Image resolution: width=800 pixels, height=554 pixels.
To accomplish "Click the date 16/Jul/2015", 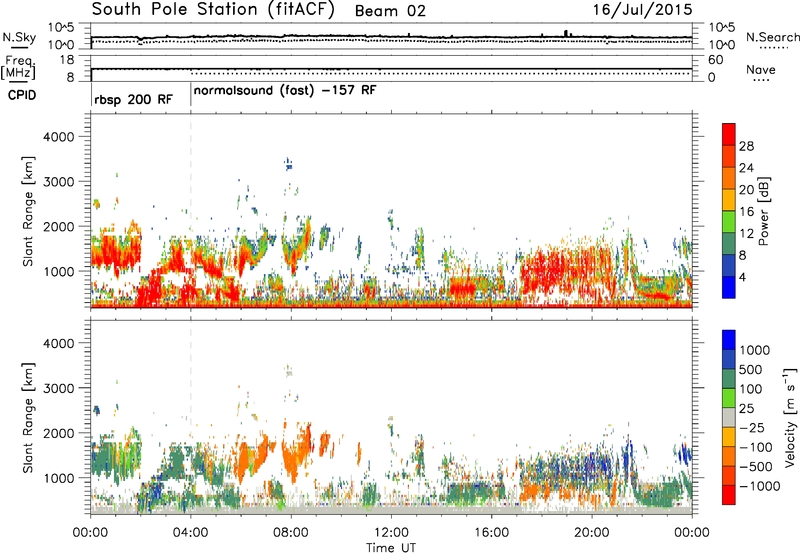I will [x=642, y=10].
